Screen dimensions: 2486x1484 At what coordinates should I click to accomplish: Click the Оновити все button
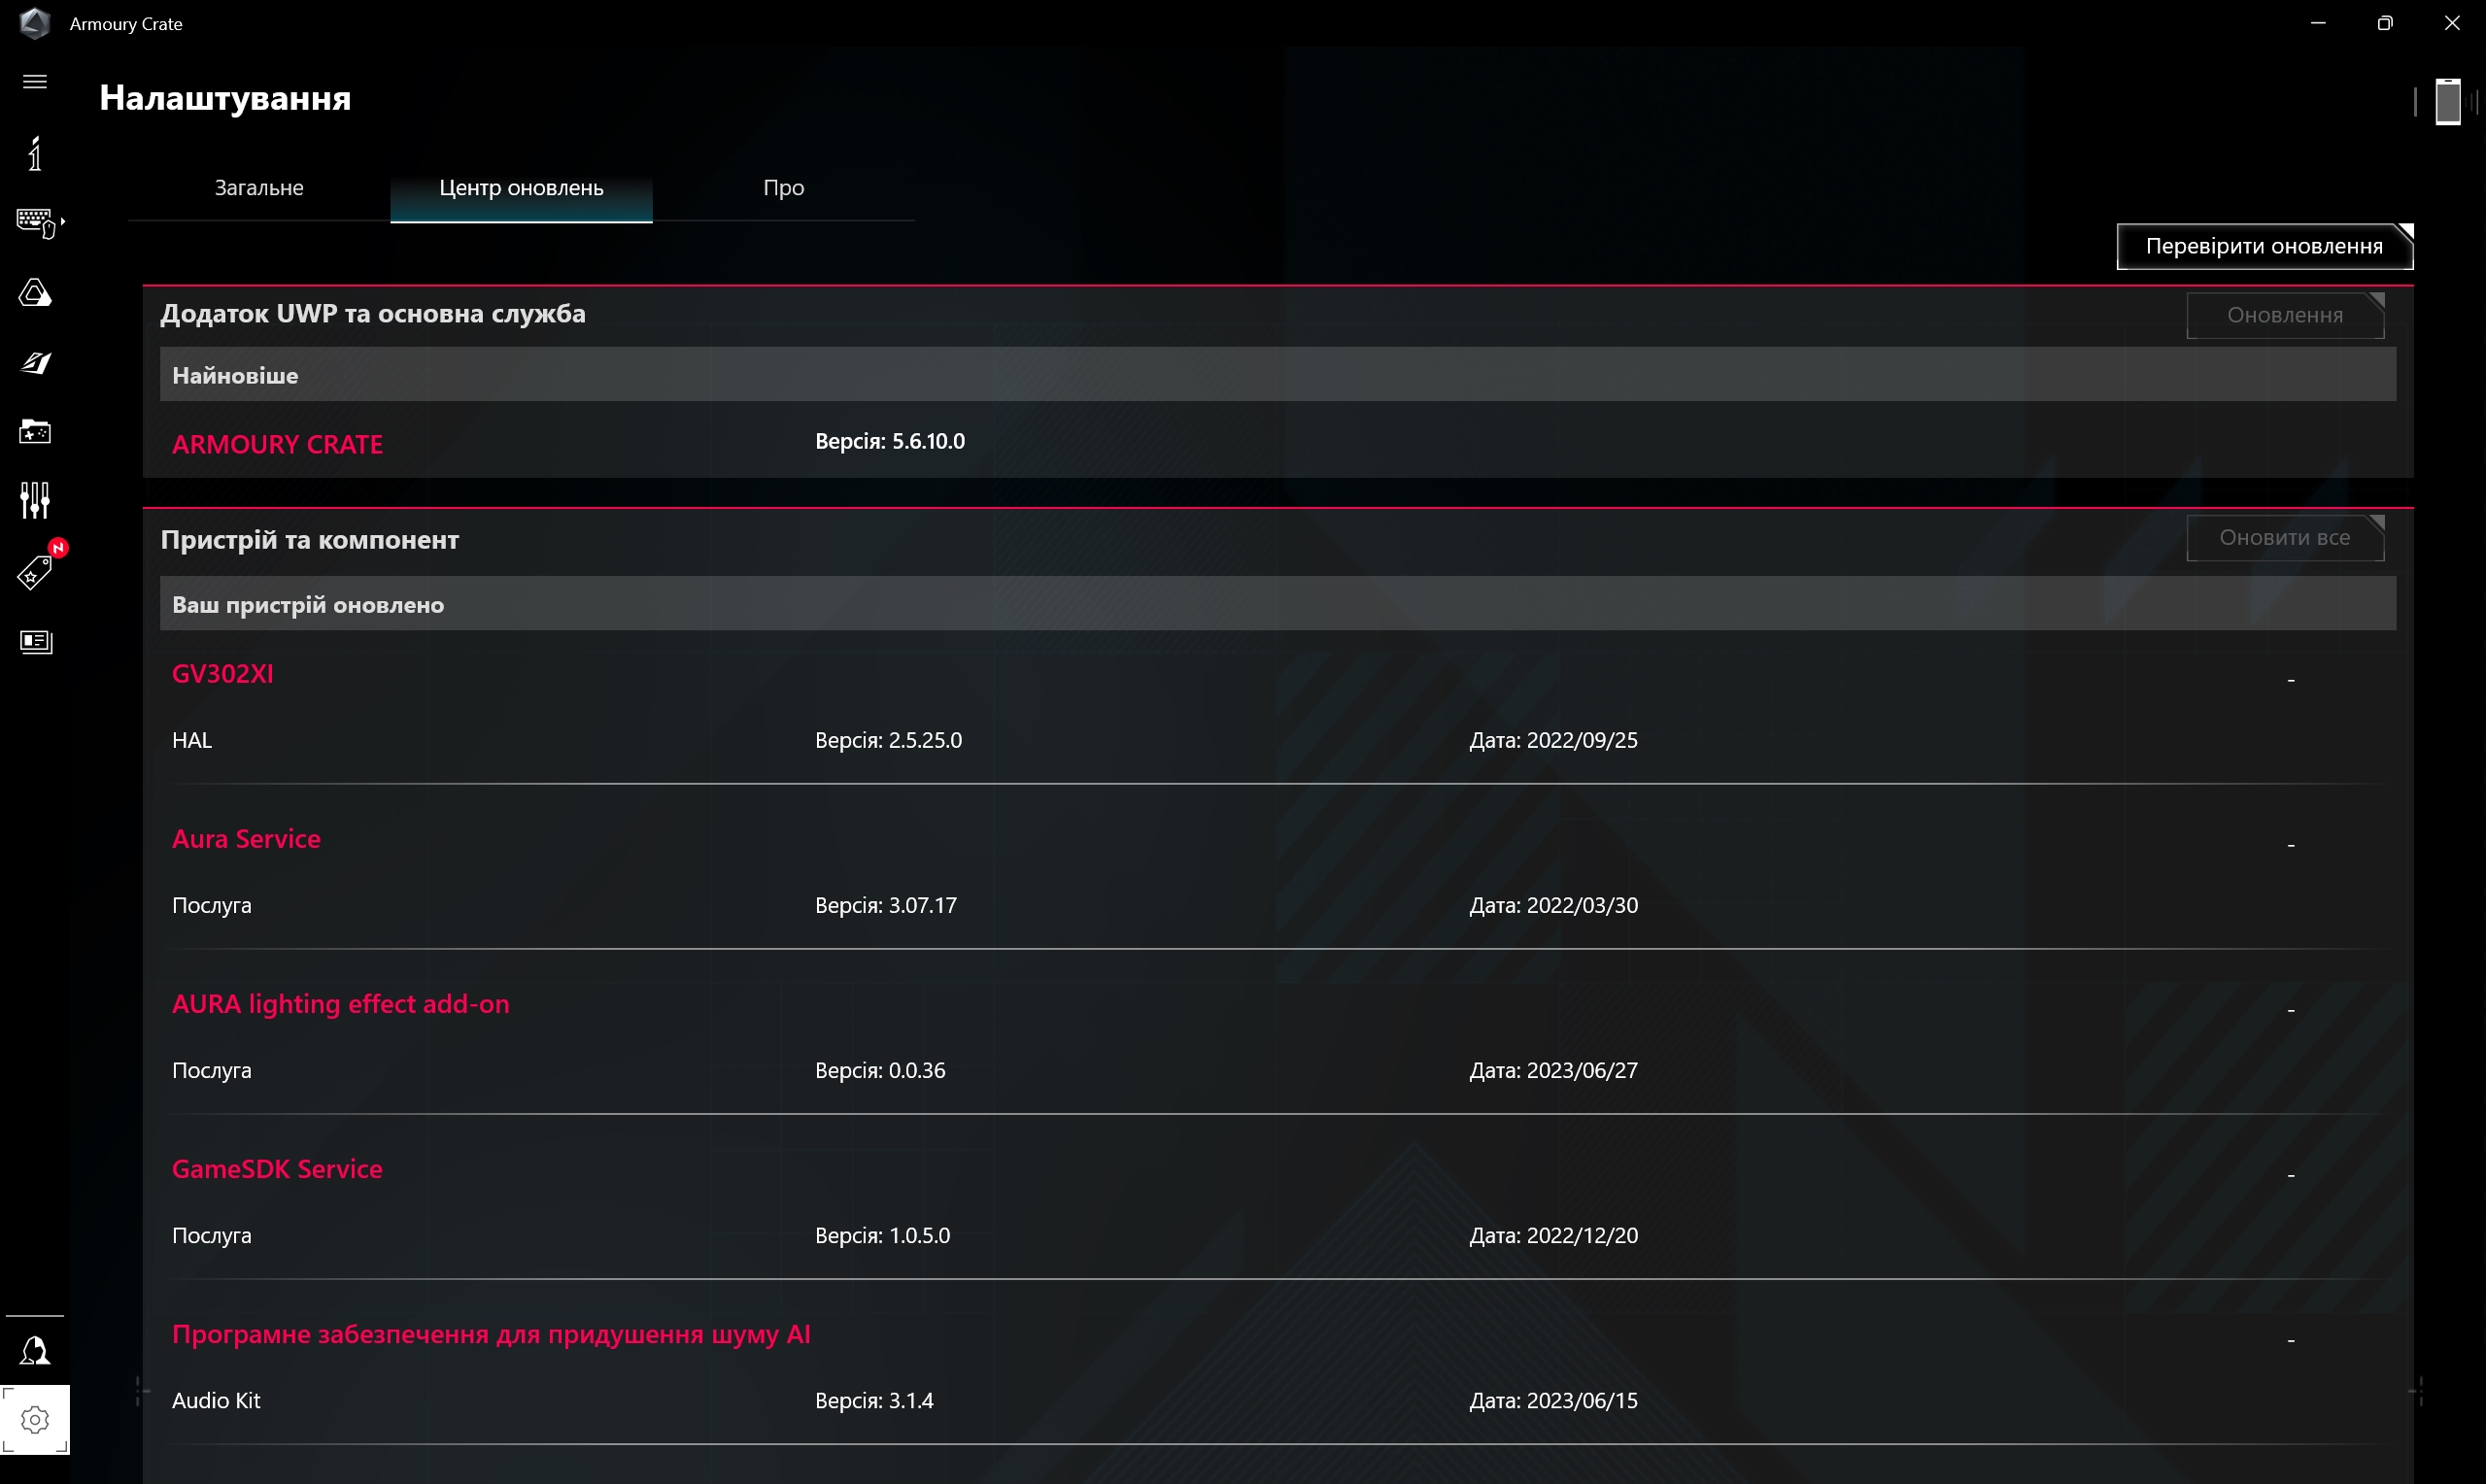2284,538
